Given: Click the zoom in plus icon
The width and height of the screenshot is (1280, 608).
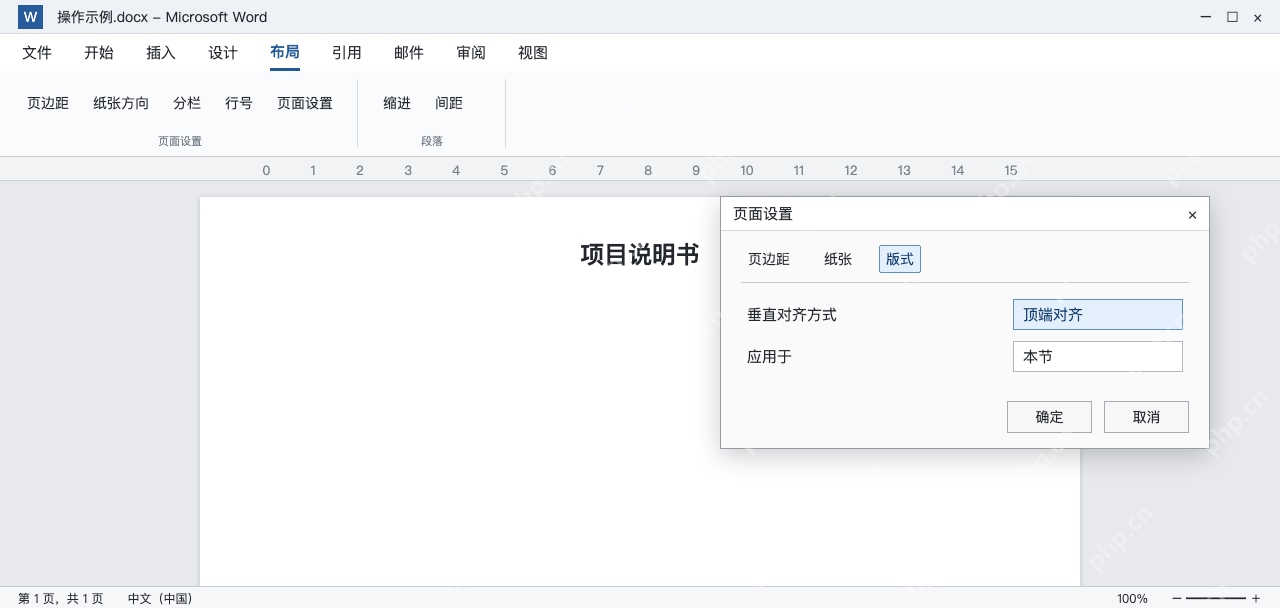Looking at the screenshot, I should click(1256, 598).
